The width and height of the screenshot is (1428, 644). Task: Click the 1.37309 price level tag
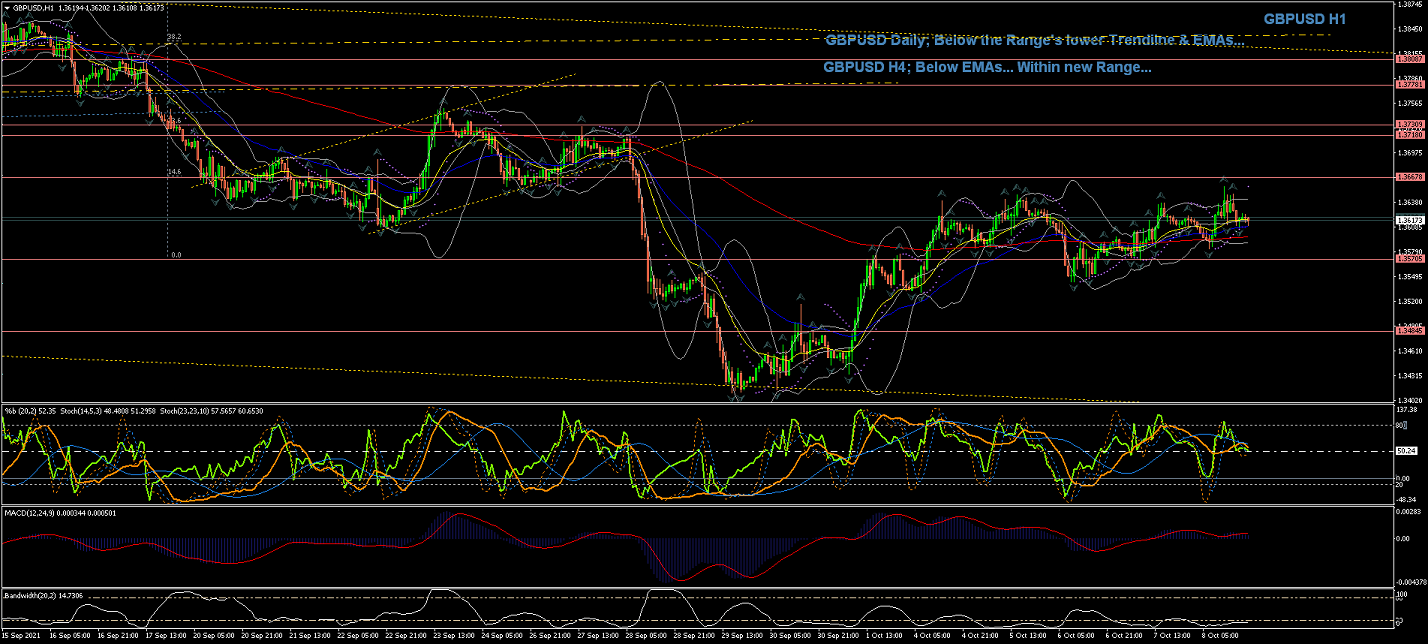(x=1410, y=124)
